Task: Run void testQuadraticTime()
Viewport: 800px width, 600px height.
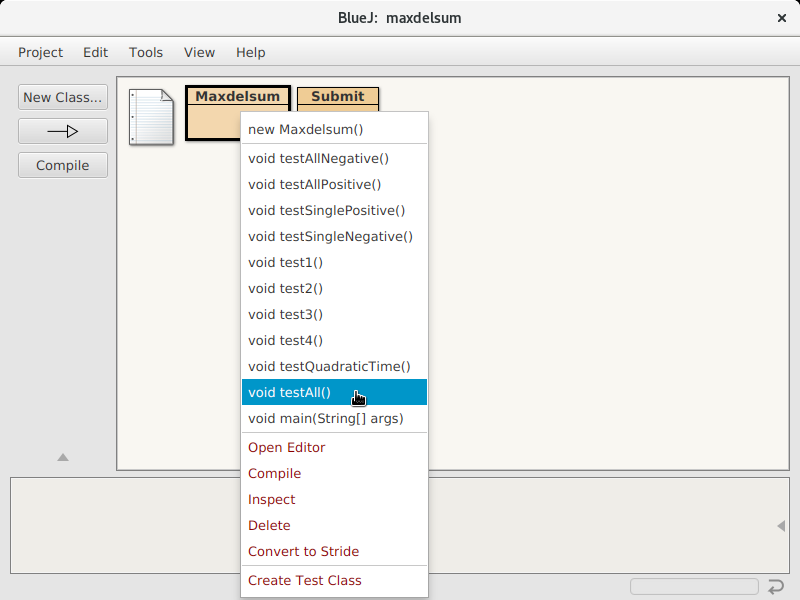Action: (334, 367)
